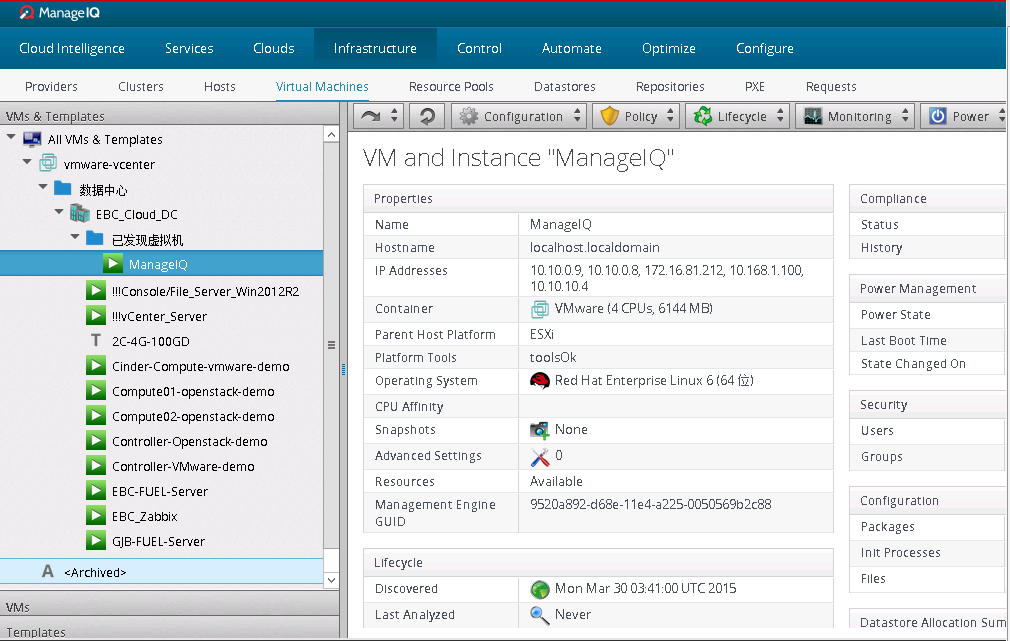Open the Automate menu
Image resolution: width=1010 pixels, height=641 pixels.
click(572, 48)
